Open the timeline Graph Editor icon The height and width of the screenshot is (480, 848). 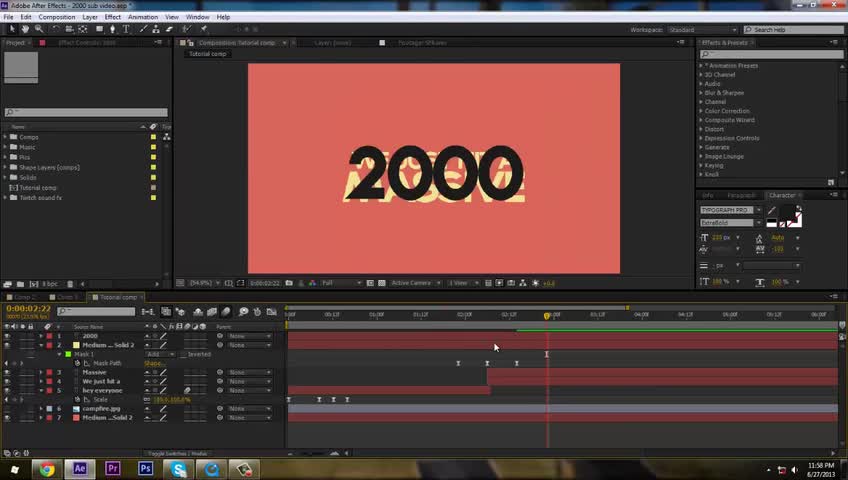[x=271, y=311]
